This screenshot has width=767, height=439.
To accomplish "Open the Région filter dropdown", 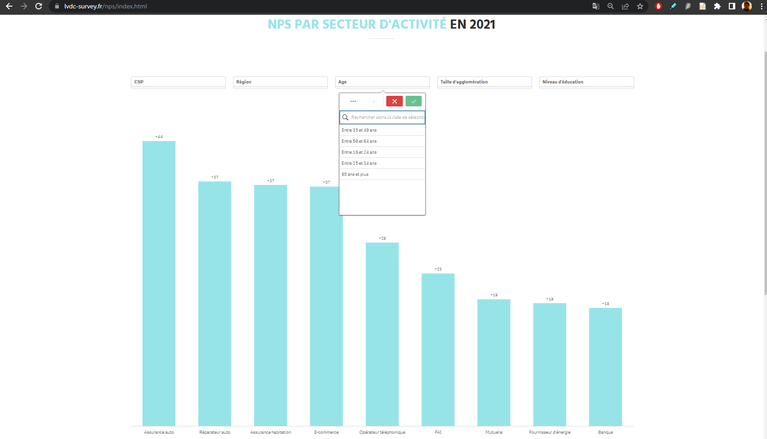I will pos(280,82).
